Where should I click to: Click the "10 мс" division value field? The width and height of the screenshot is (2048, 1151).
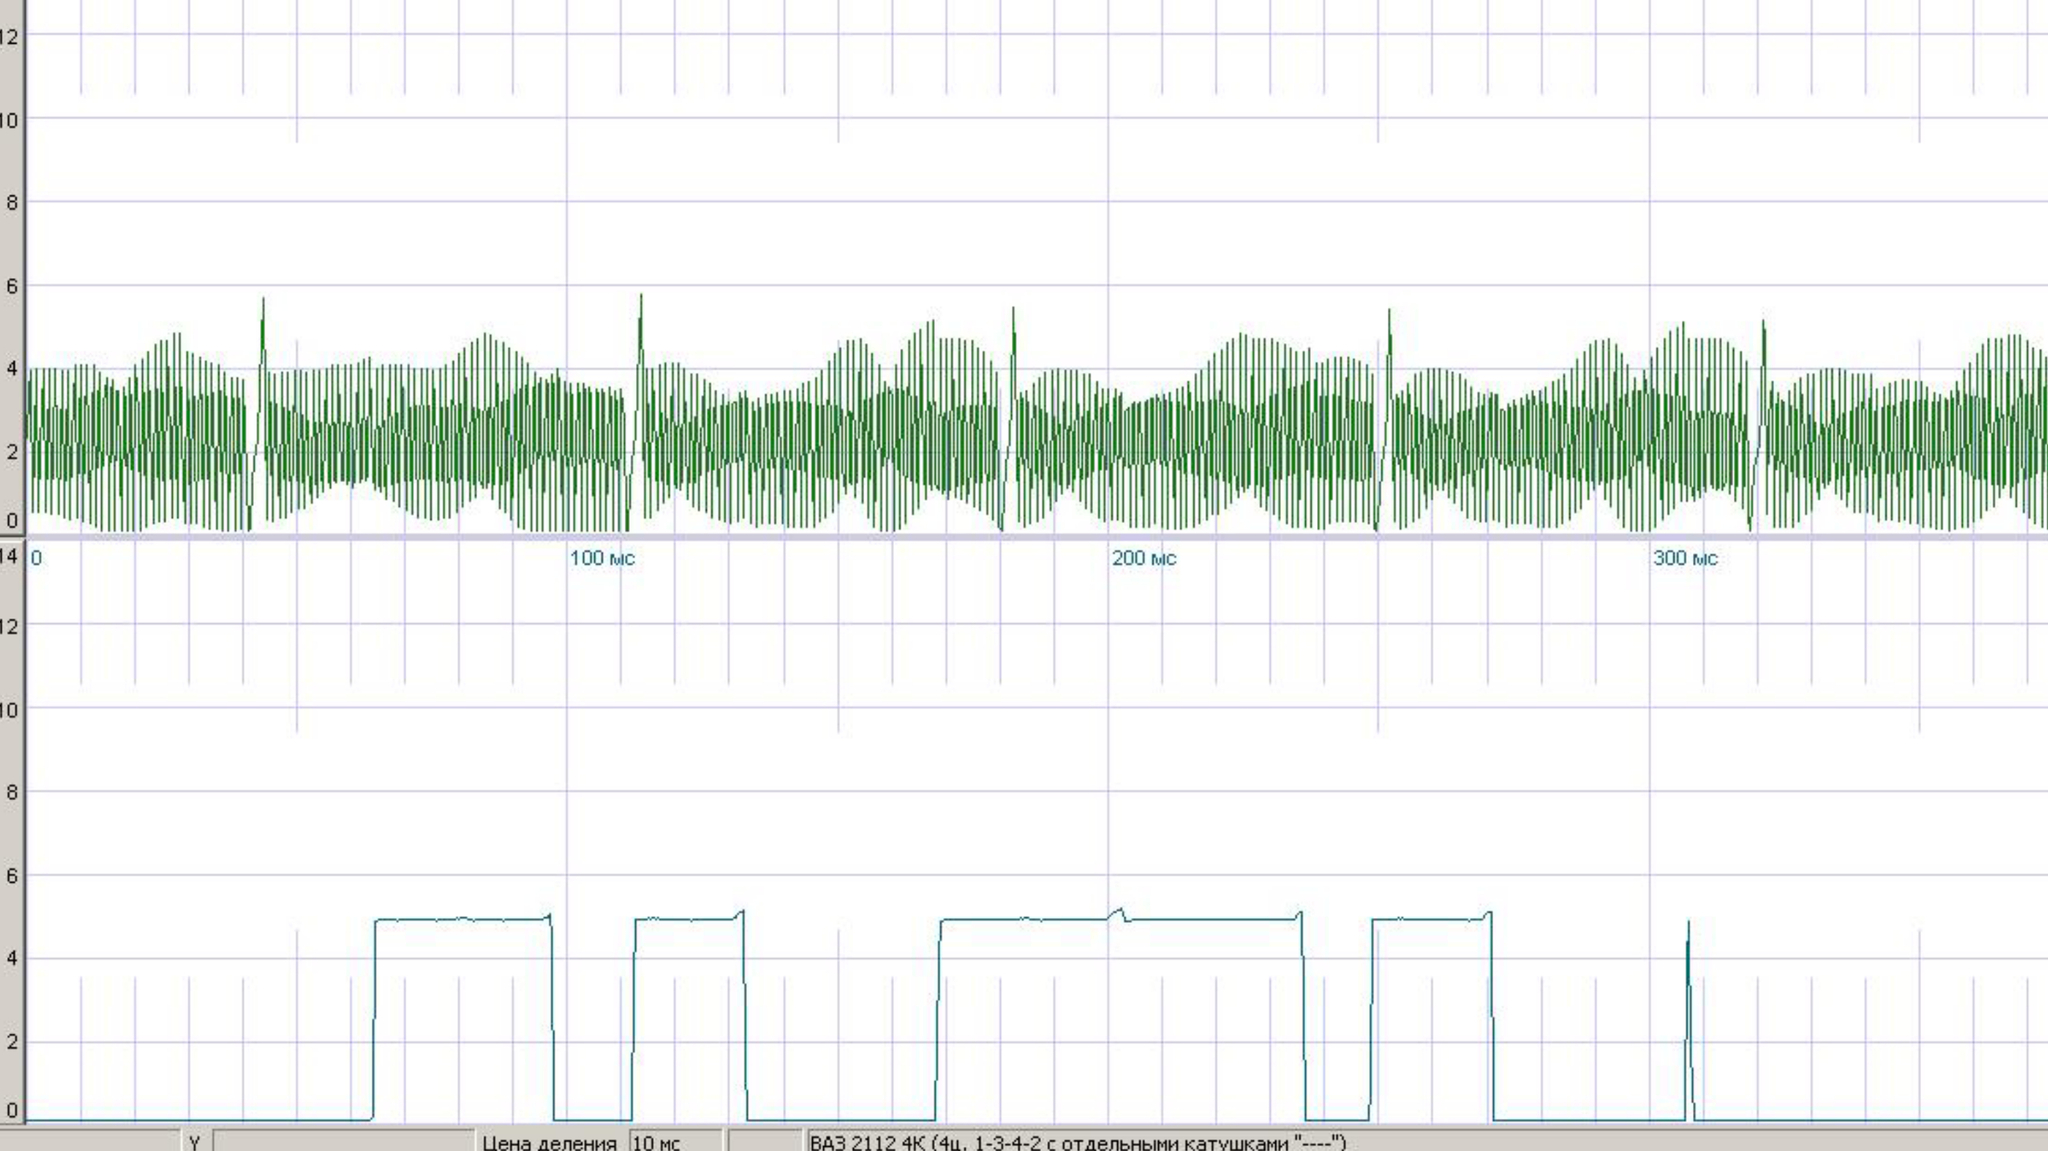[676, 1141]
